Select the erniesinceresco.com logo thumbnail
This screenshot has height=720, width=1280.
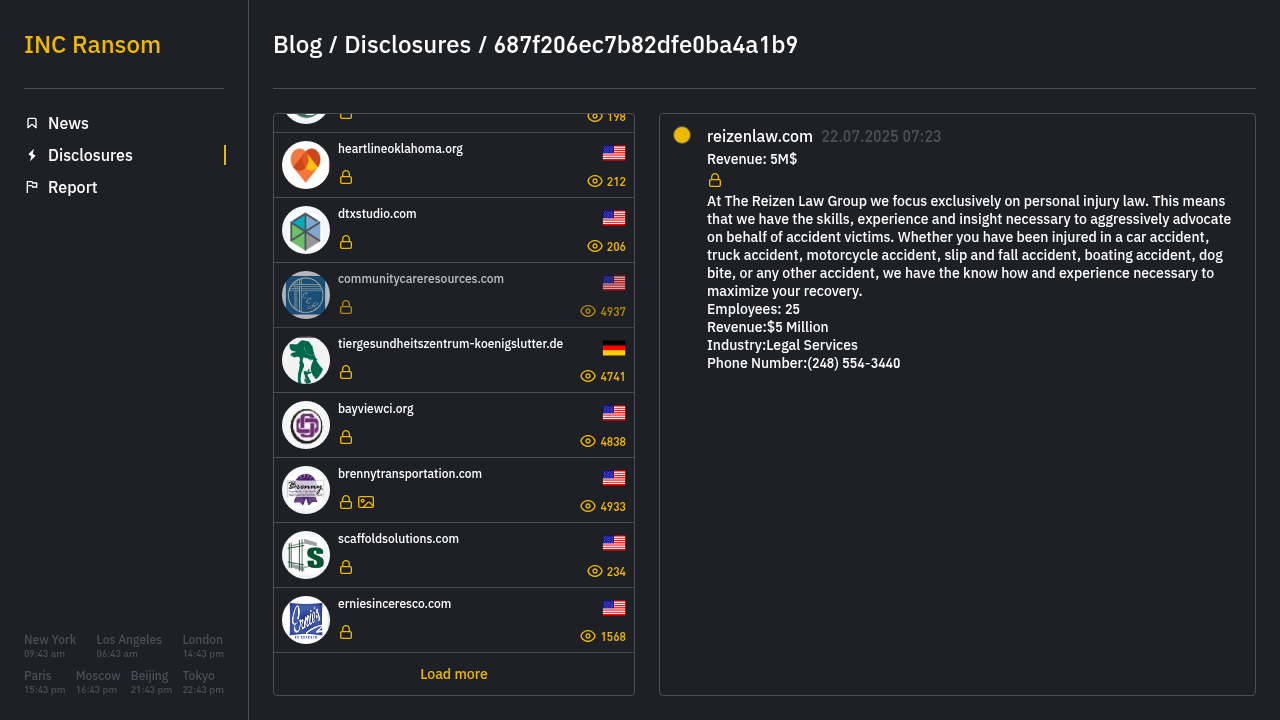point(306,620)
